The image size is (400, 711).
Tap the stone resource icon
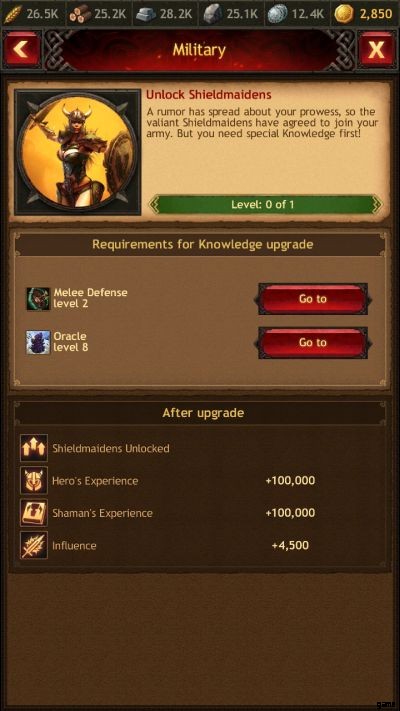[x=212, y=14]
